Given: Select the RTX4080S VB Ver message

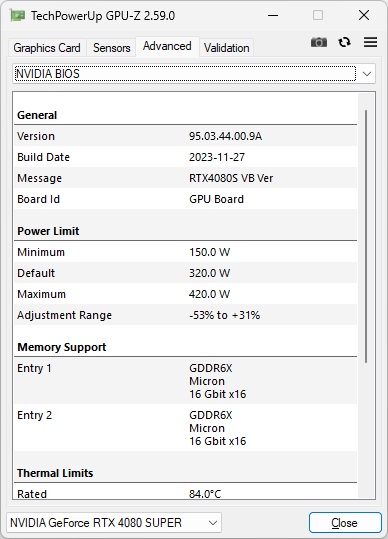Looking at the screenshot, I should (x=231, y=178).
